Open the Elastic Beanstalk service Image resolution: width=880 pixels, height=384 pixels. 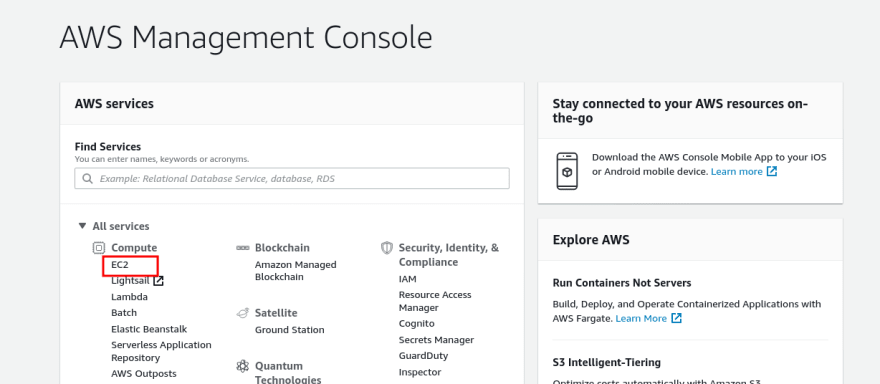[x=149, y=329]
